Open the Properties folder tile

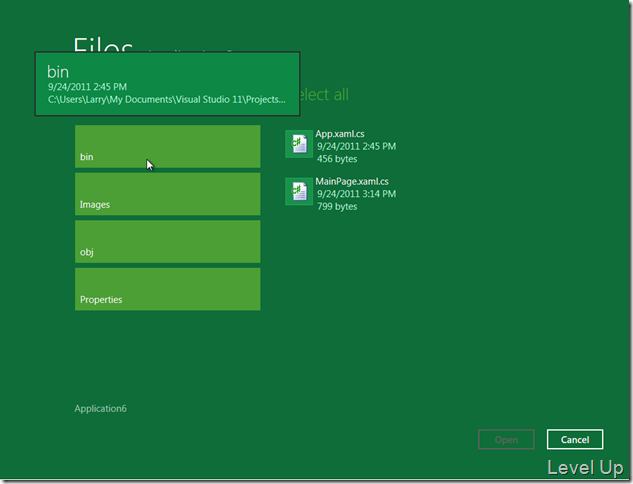pyautogui.click(x=168, y=289)
